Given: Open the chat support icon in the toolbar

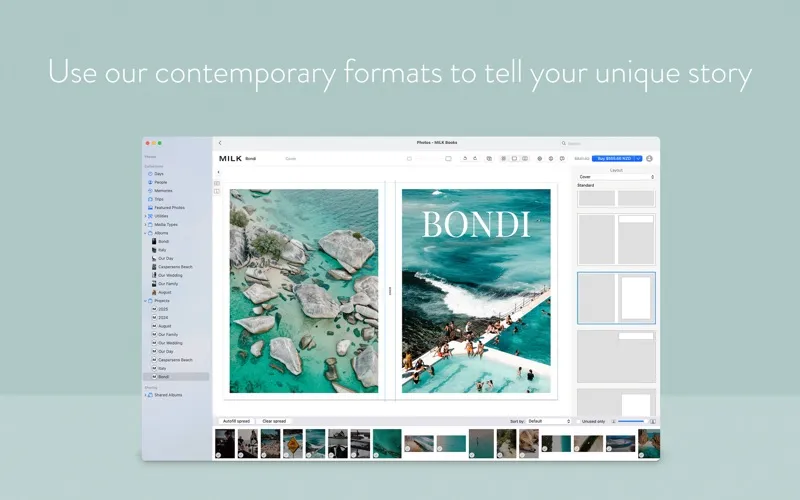Looking at the screenshot, I should 562,159.
